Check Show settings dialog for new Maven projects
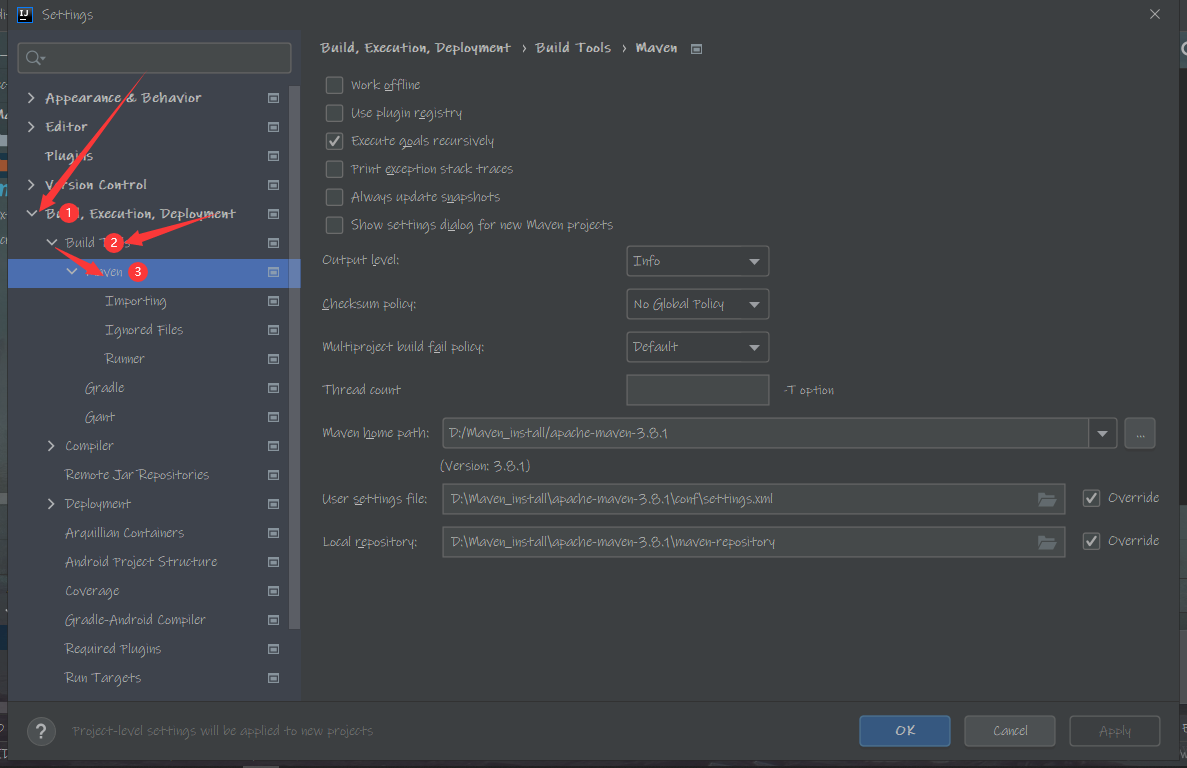Screen dimensions: 1187x768 [x=334, y=225]
